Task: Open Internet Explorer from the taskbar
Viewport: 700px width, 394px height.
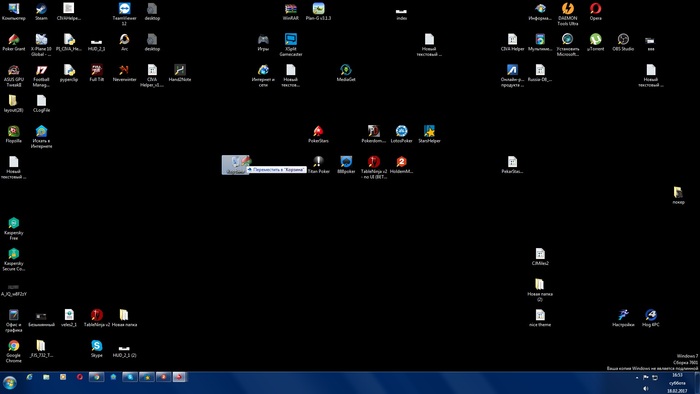Action: pyautogui.click(x=29, y=377)
